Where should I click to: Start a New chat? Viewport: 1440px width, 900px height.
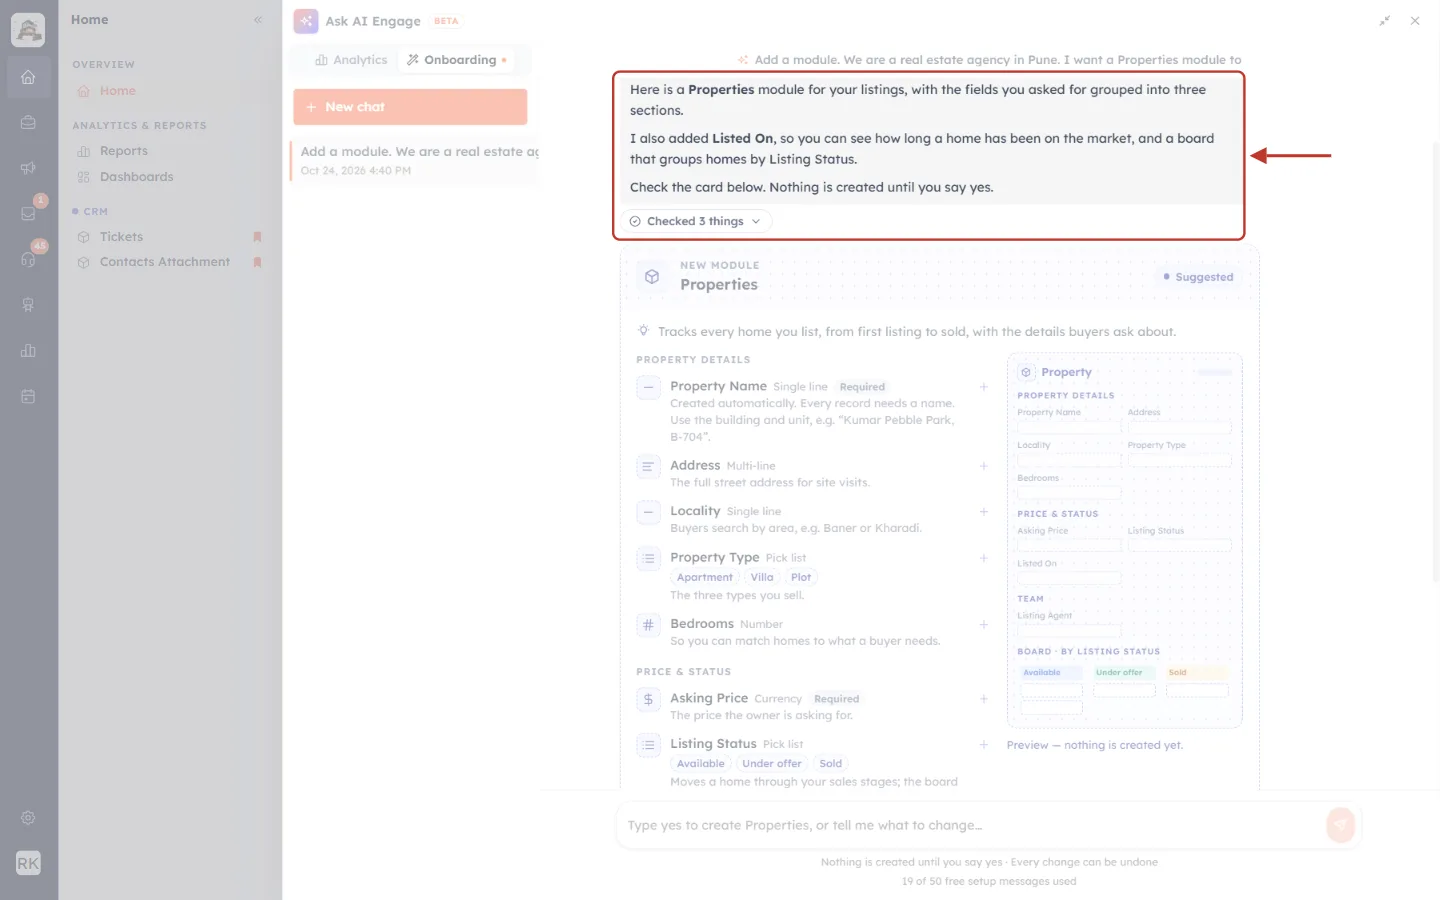410,107
